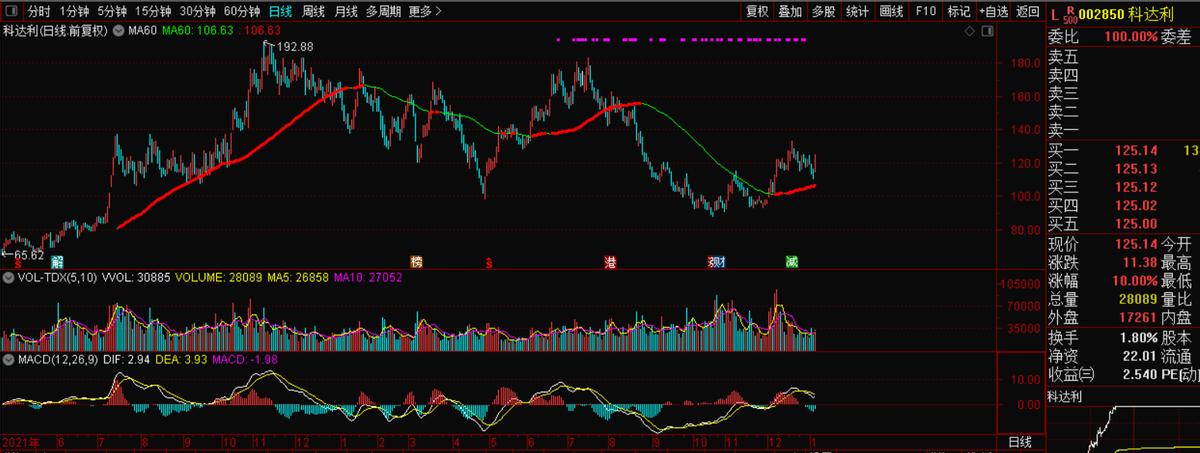This screenshot has width=1200, height=453.
Task: Select the 60分钟 period tab
Action: tap(241, 12)
